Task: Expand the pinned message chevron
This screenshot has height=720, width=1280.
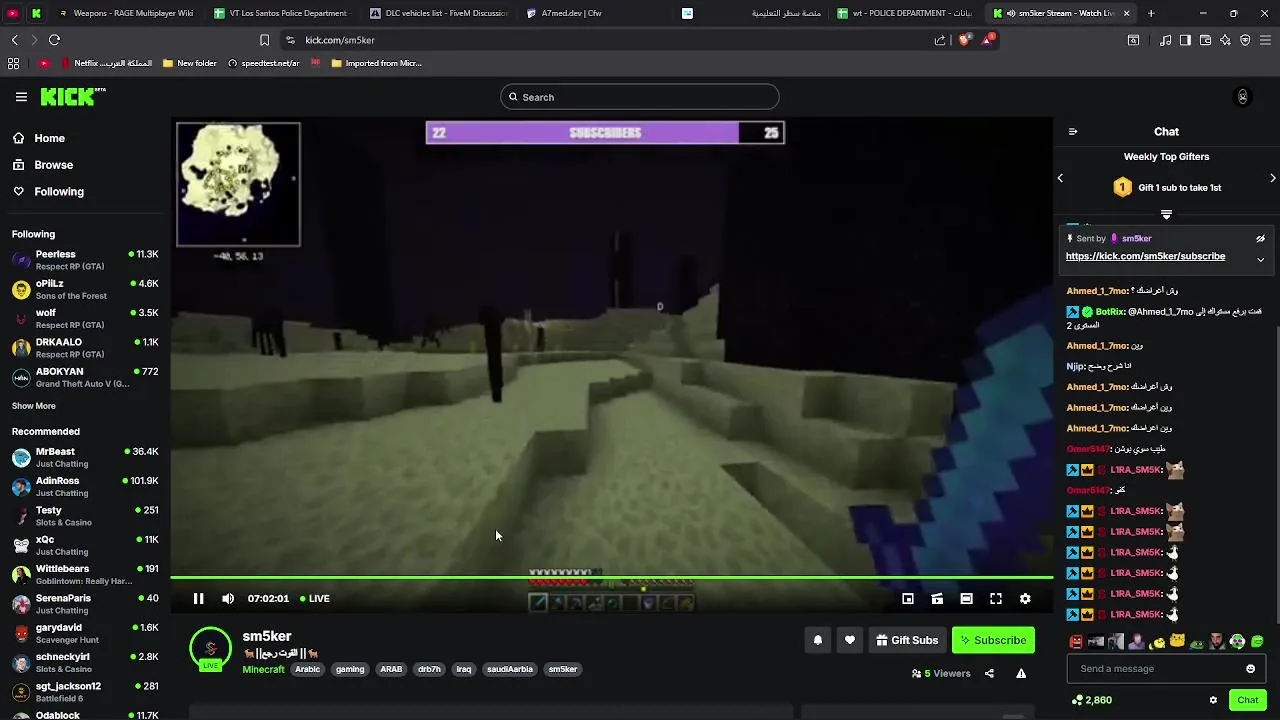Action: click(1260, 260)
